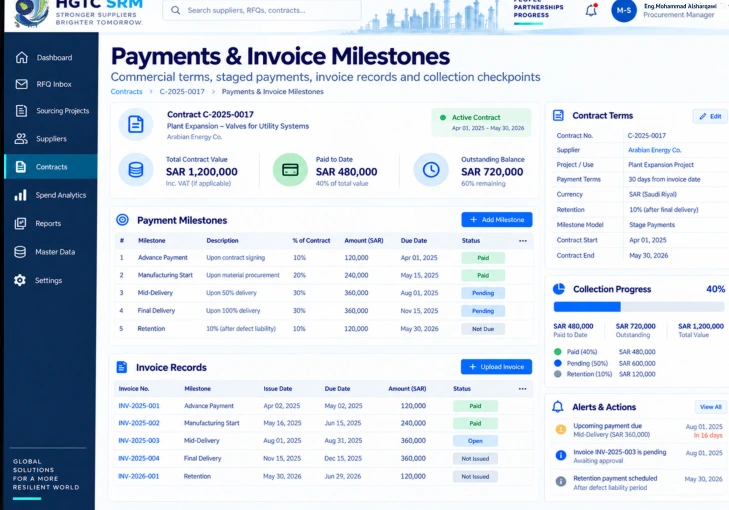Click the Active Contract status badge
729x510 pixels.
pos(481,122)
